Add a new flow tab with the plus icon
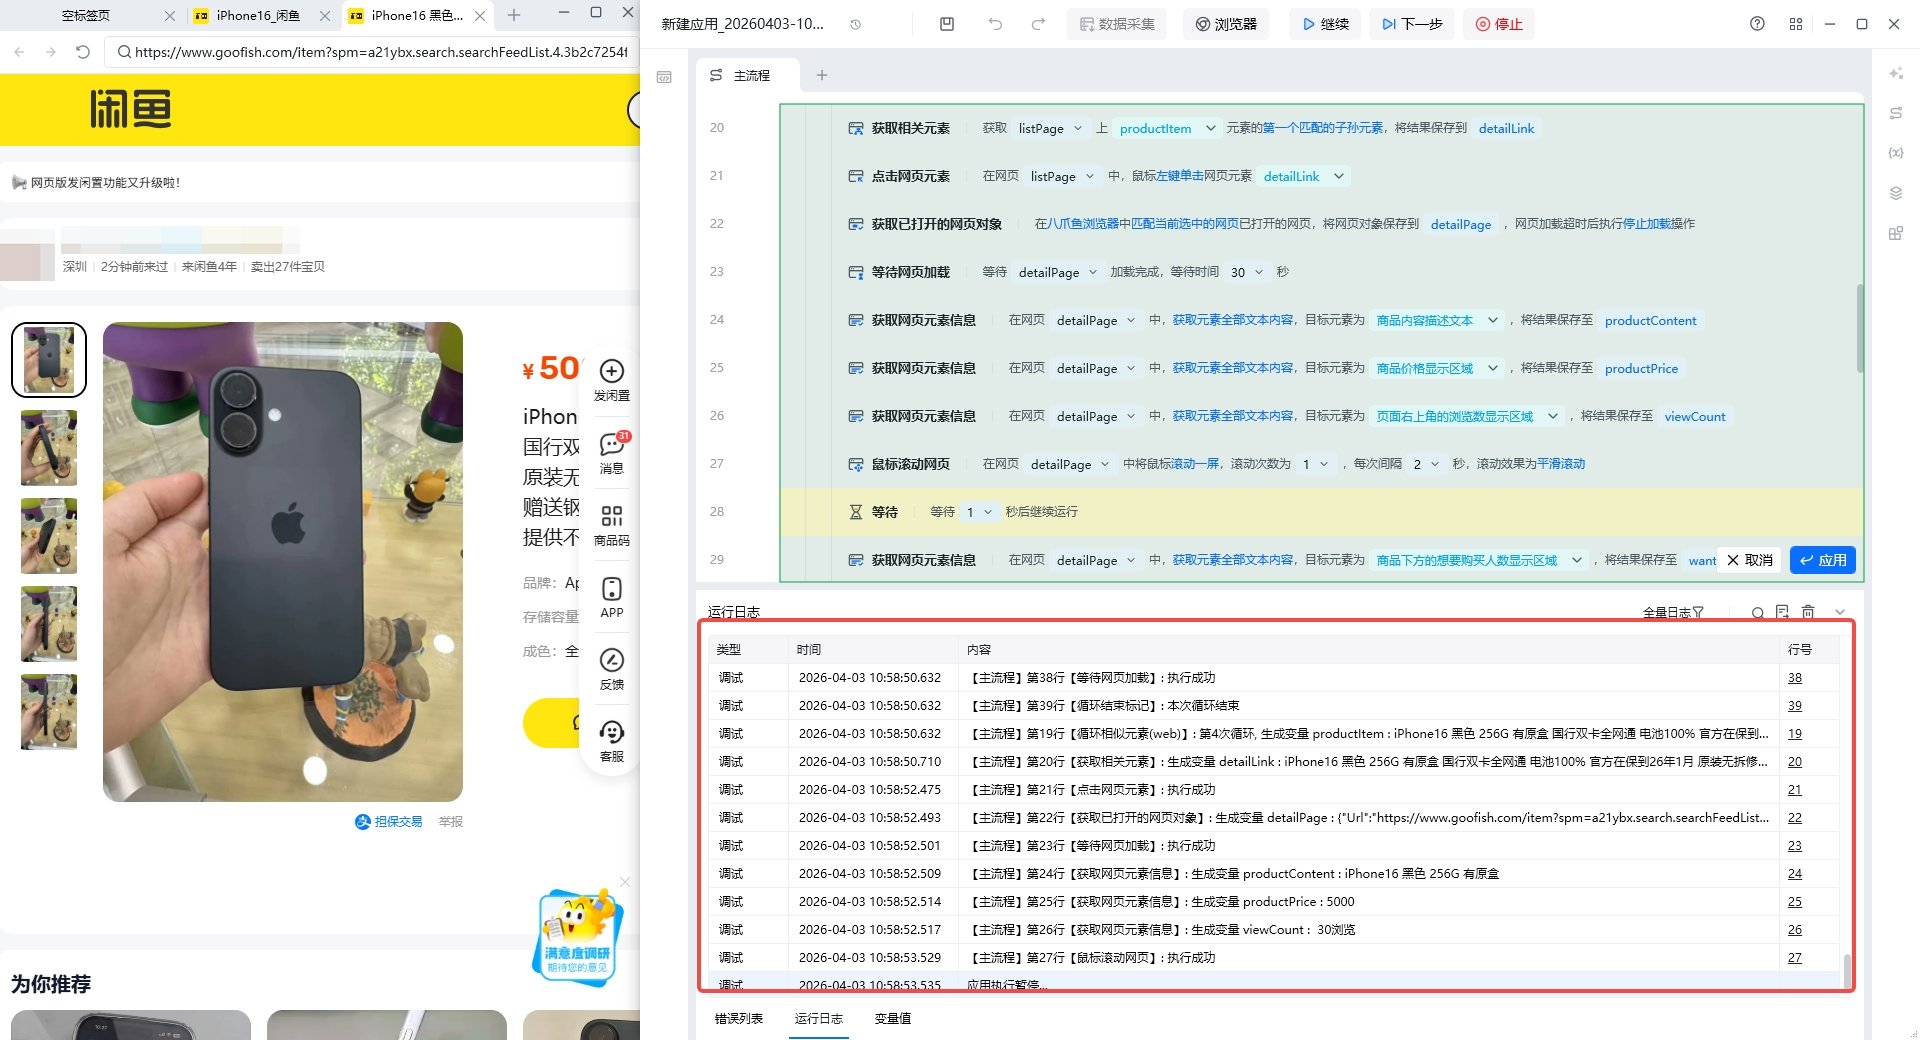This screenshot has height=1040, width=1920. coord(822,75)
